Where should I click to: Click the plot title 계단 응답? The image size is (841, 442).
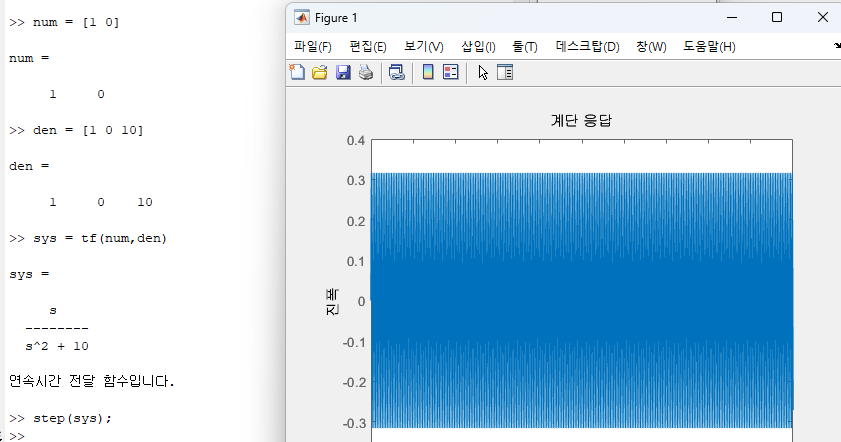[x=581, y=120]
